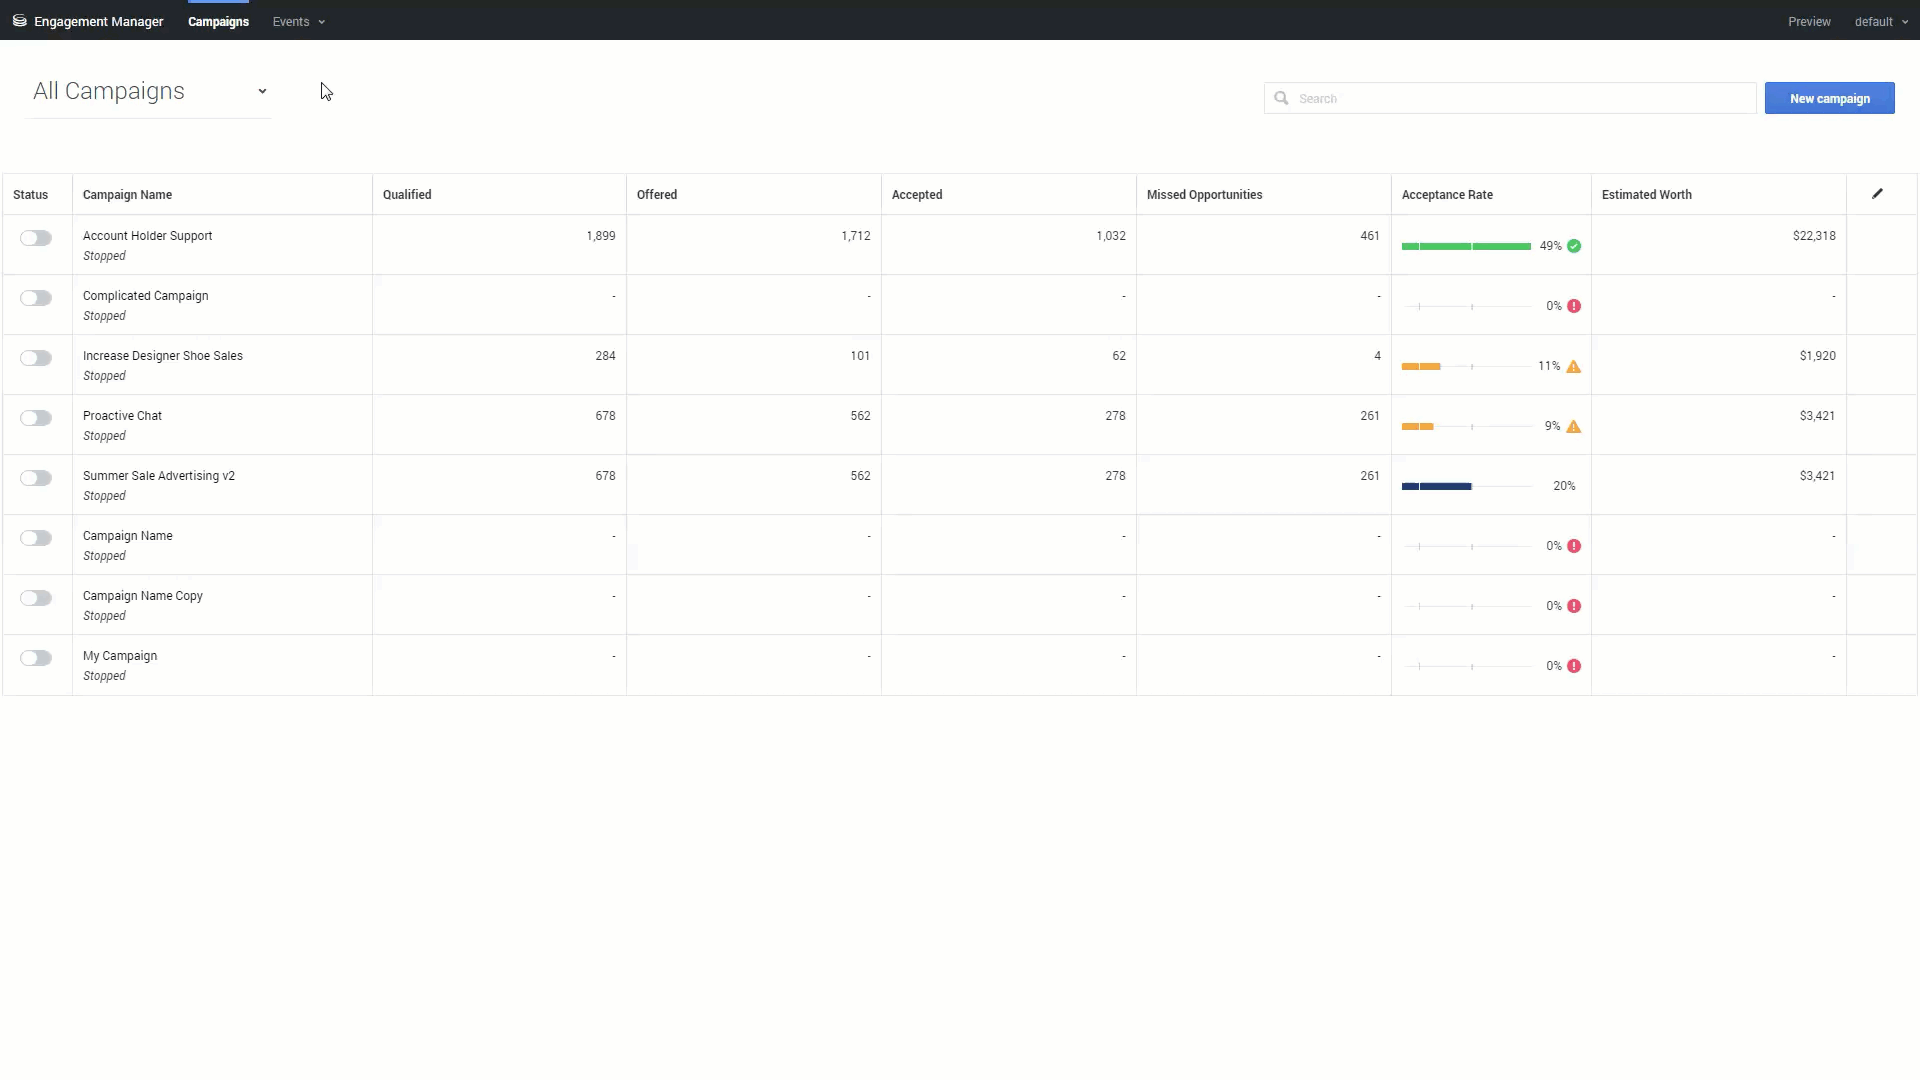Click the search magnifier icon
Image resolution: width=1920 pixels, height=1080 pixels.
tap(1281, 98)
